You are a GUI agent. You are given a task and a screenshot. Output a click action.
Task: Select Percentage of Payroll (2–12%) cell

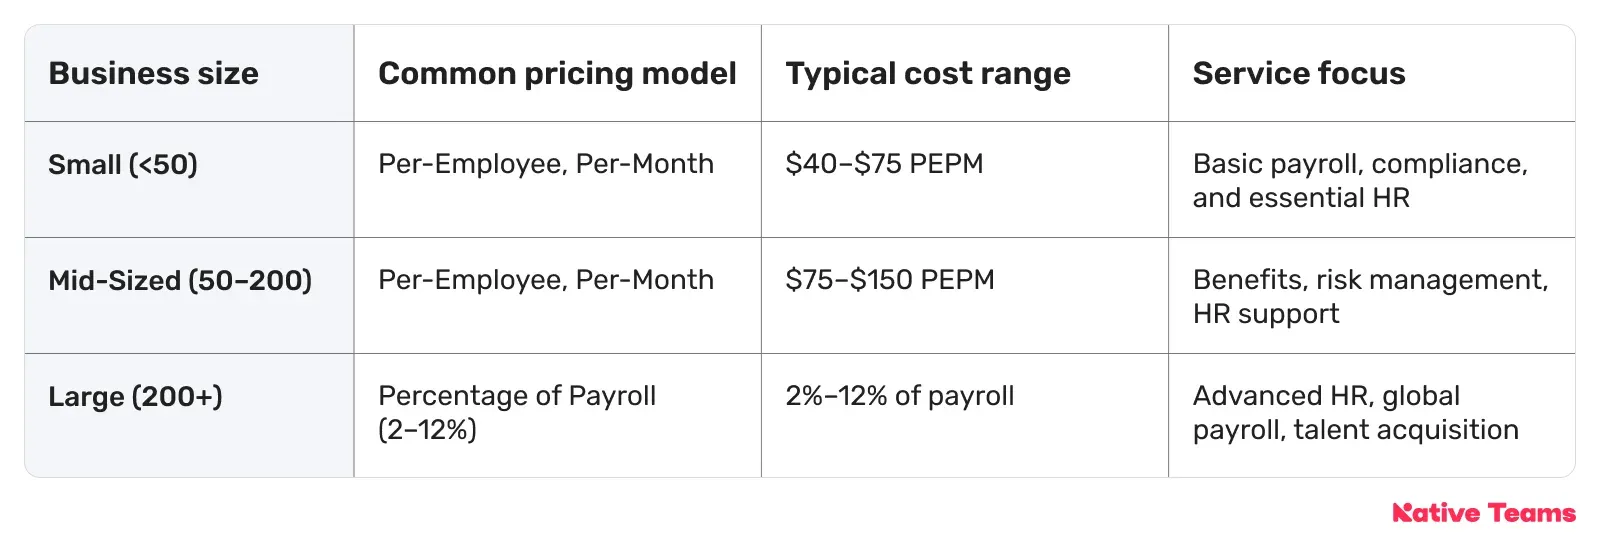point(517,413)
